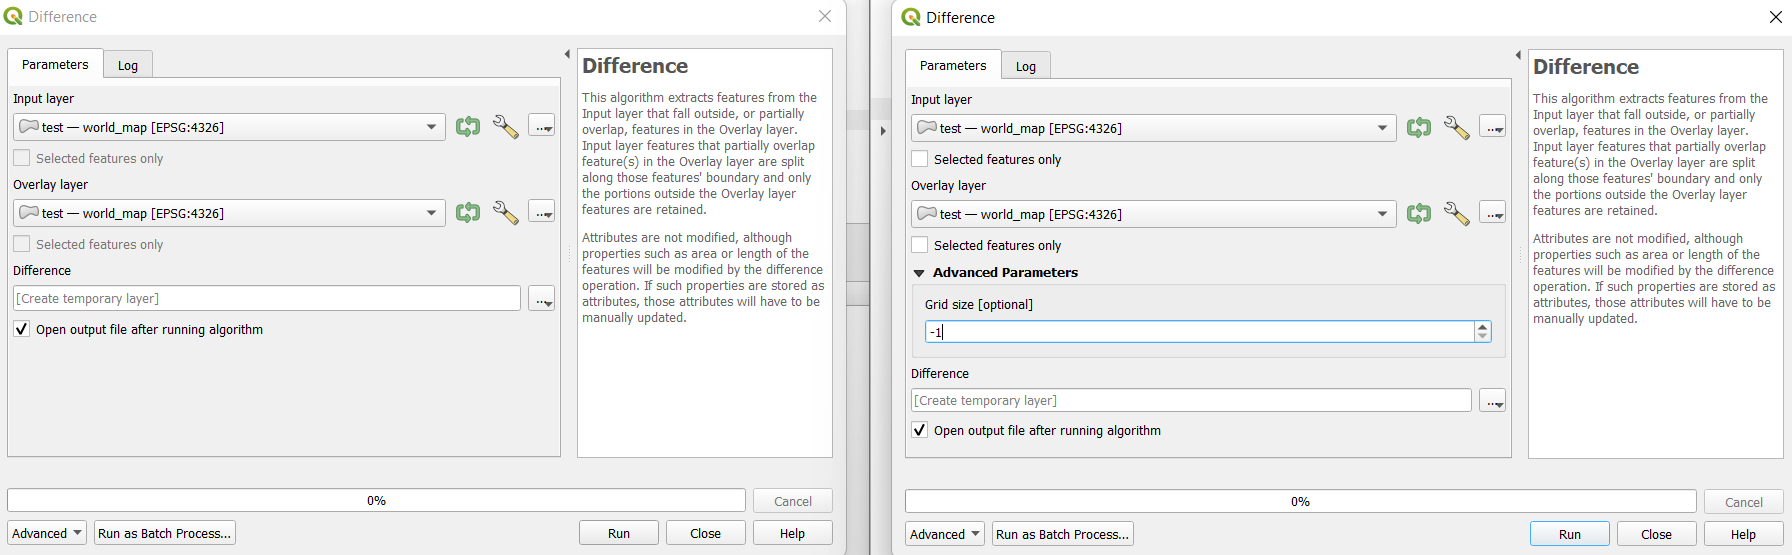
Task: Enable Selected features only under Input layer, right dialog
Action: 920,159
